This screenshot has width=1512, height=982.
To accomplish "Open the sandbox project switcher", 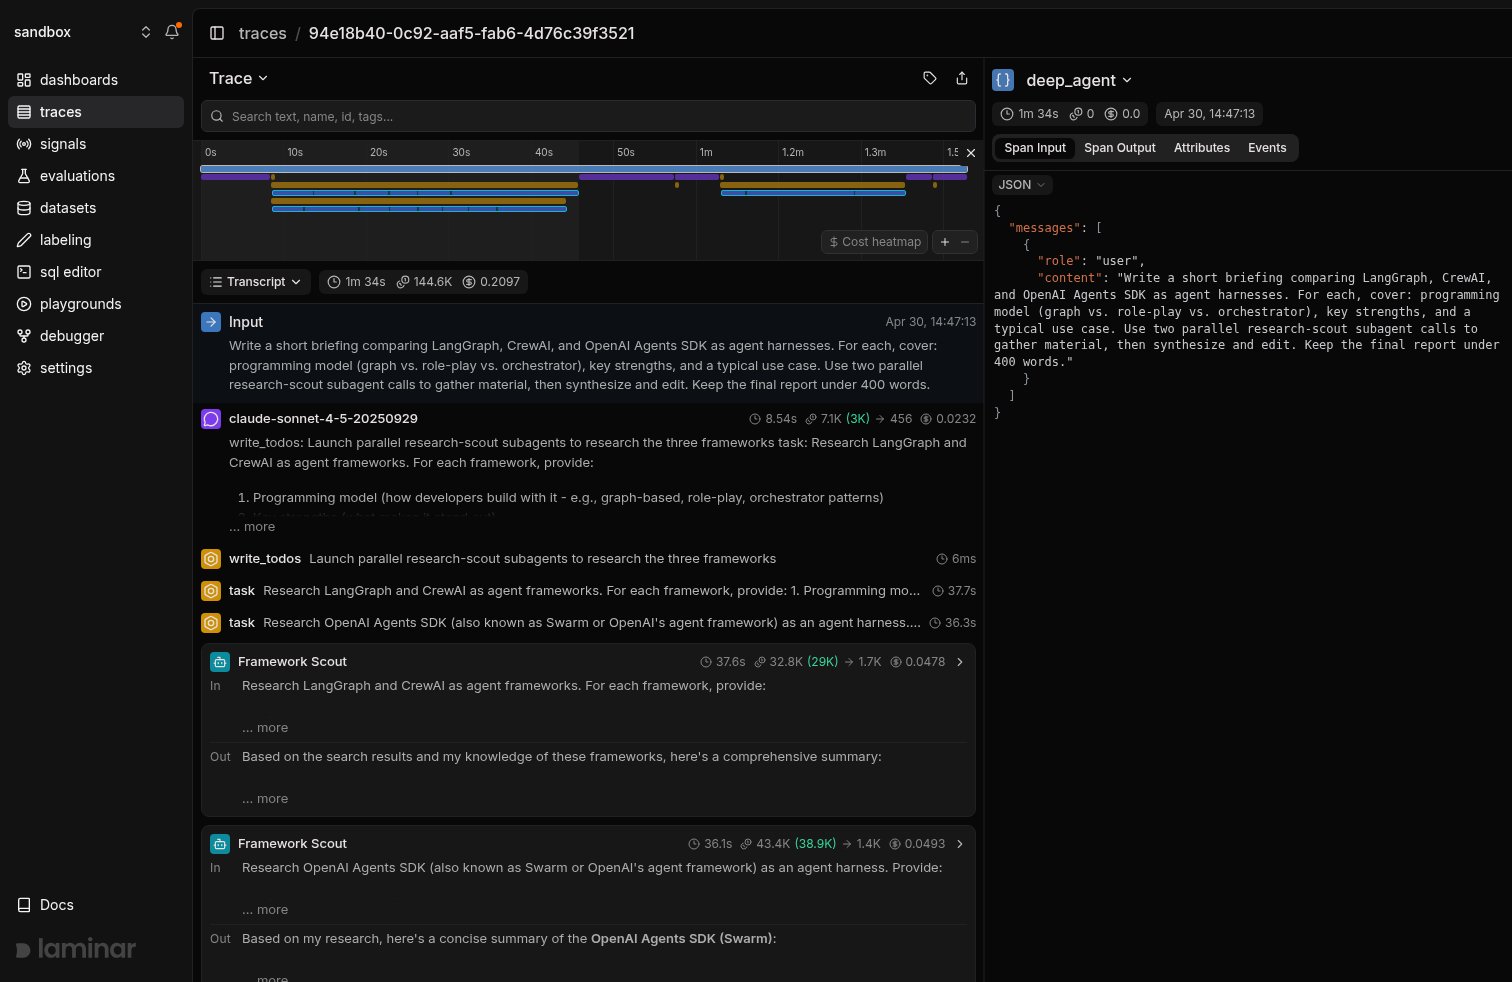I will 82,32.
